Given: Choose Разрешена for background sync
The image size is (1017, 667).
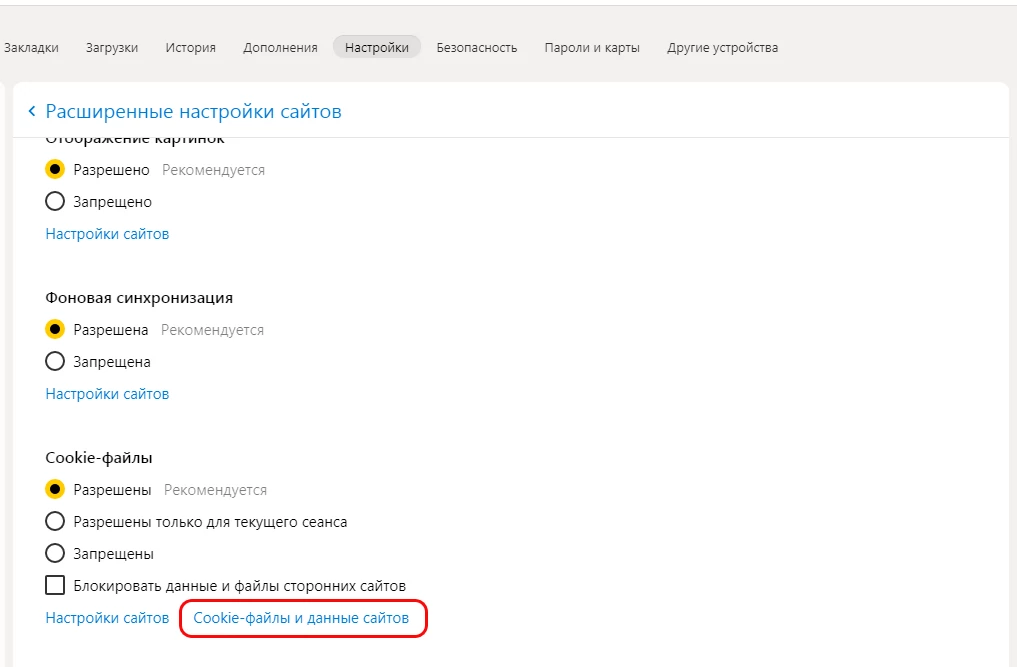Looking at the screenshot, I should [56, 330].
